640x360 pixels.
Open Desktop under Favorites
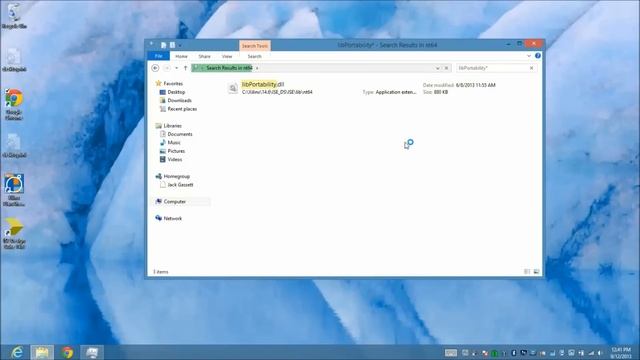[176, 92]
